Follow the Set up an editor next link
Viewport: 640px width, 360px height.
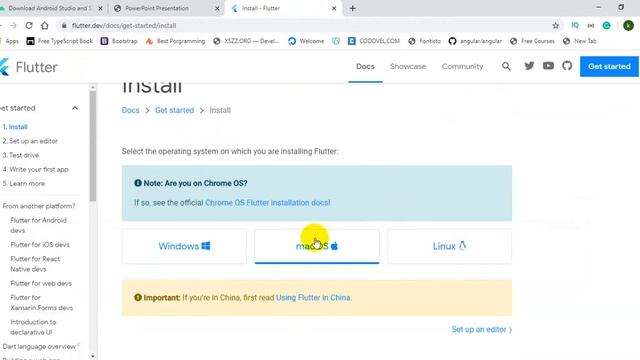[x=482, y=329]
